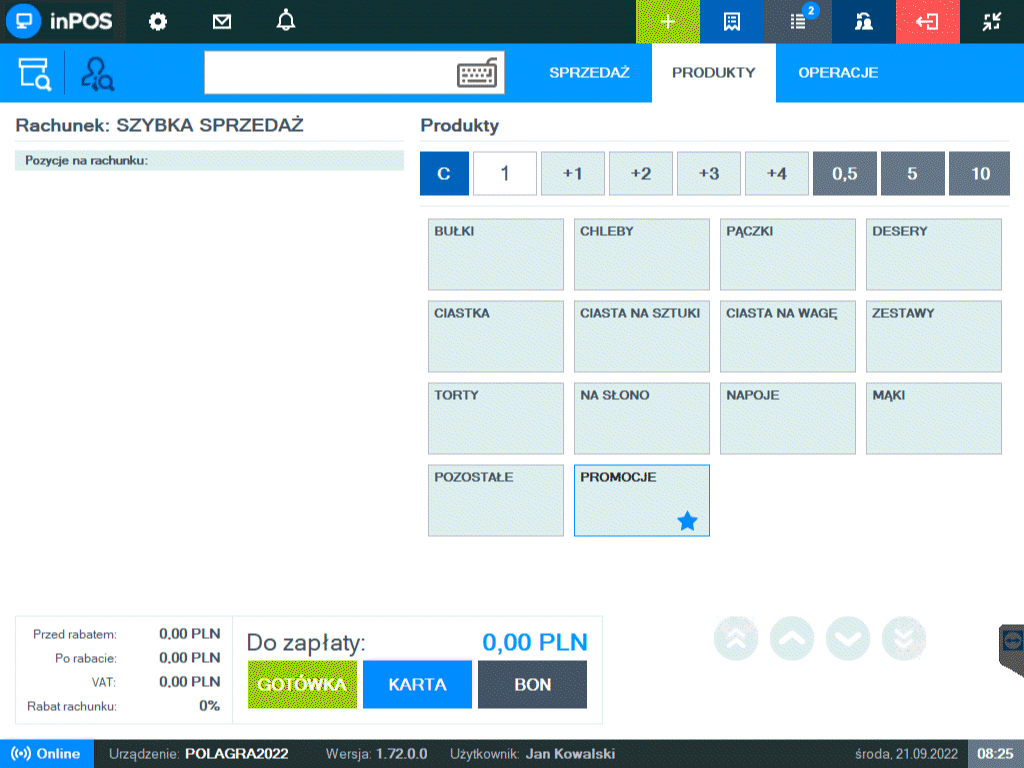Increase quantity with the +2 button
1024x768 pixels.
click(640, 173)
